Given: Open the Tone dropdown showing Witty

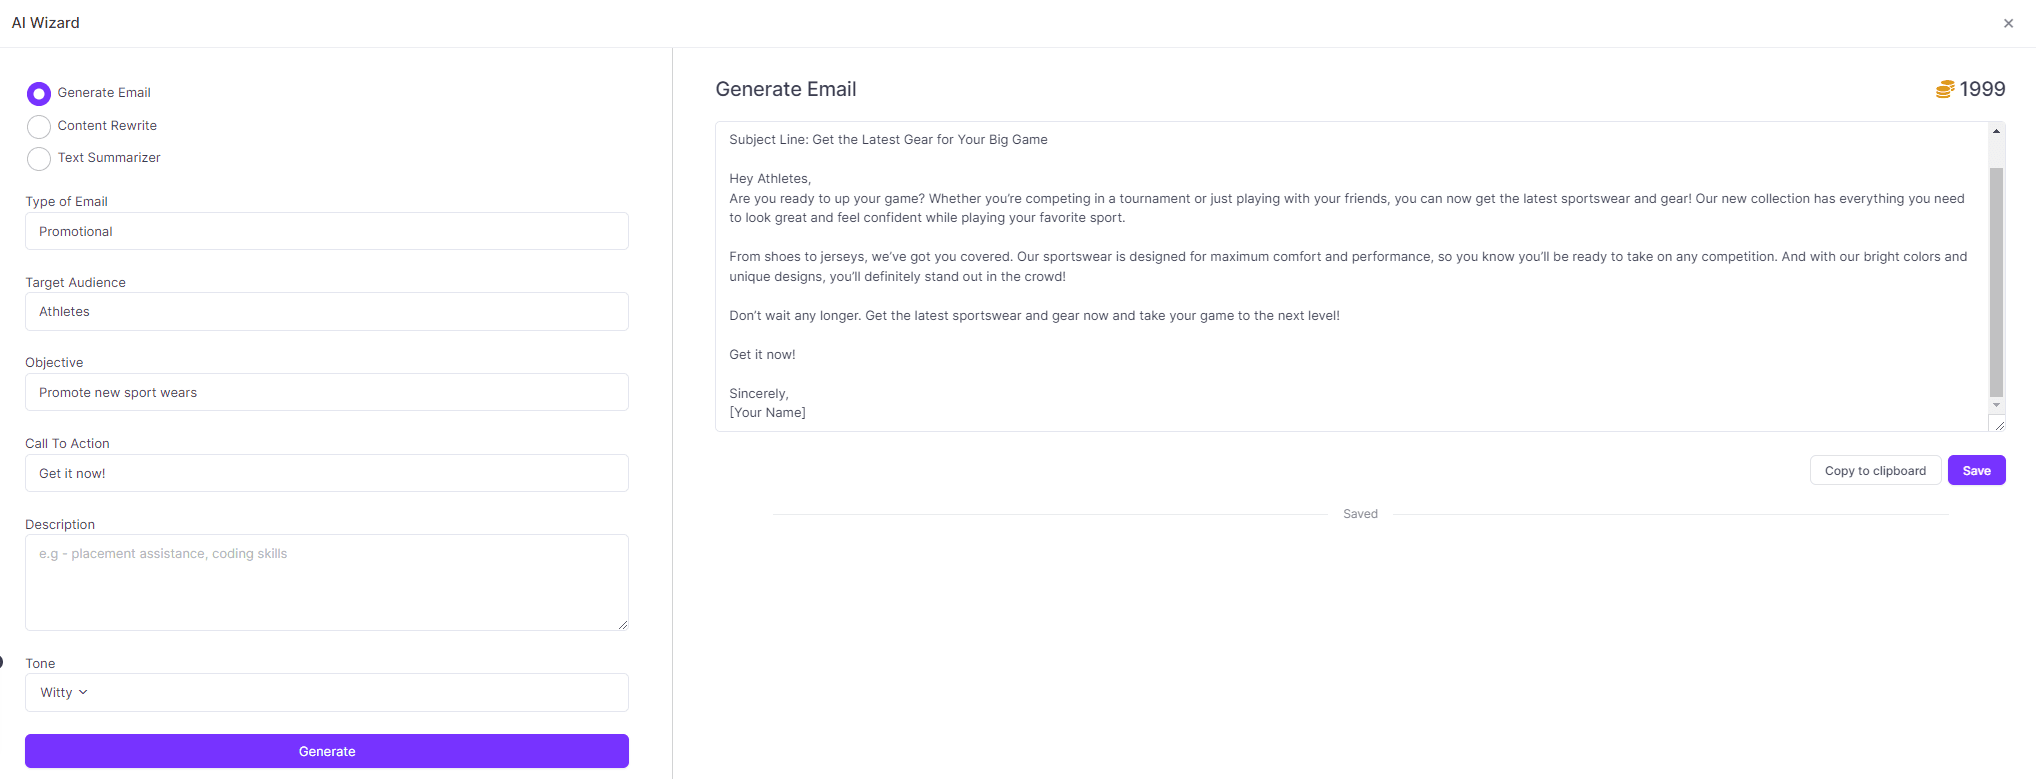Looking at the screenshot, I should click(x=326, y=692).
